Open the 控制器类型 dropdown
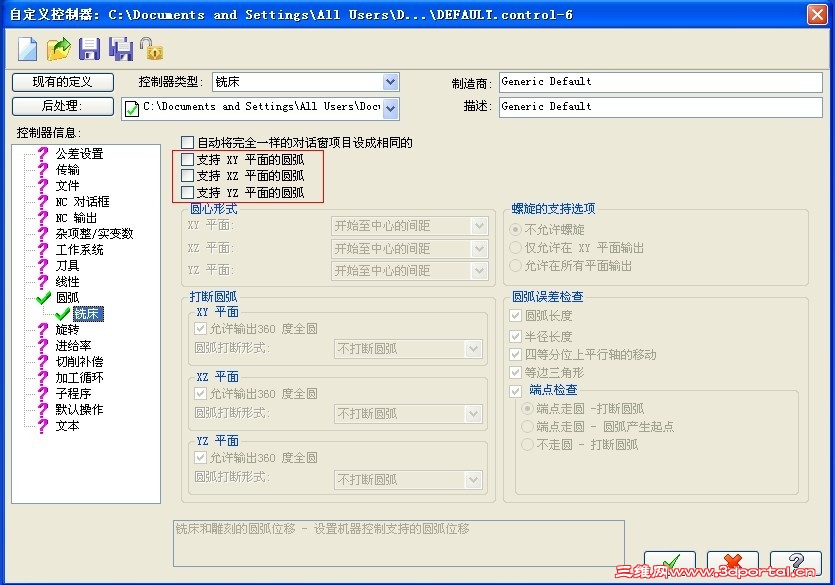This screenshot has height=585, width=835. click(x=390, y=82)
